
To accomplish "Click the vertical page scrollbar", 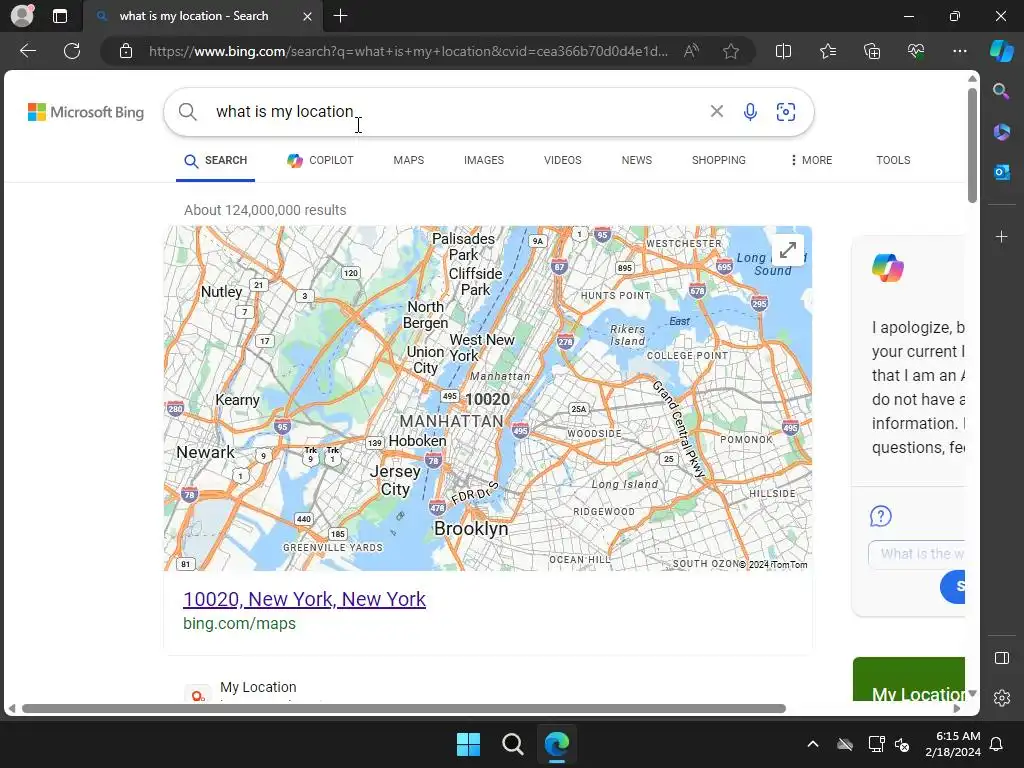I will point(972,146).
